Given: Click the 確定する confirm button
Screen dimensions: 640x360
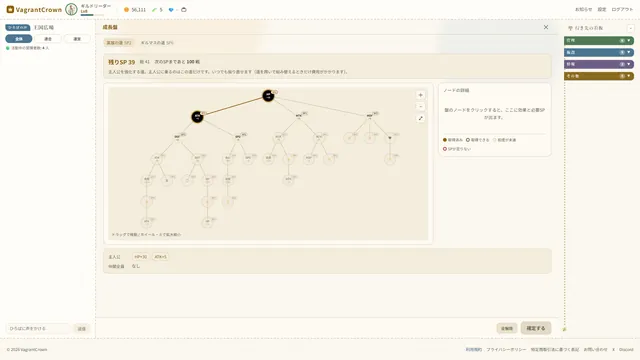Looking at the screenshot, I should 536,328.
